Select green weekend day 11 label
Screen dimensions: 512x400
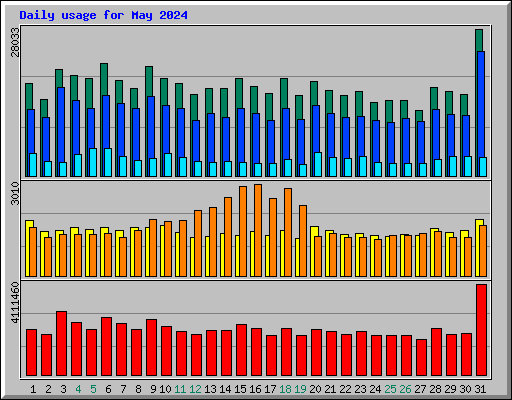click(x=180, y=389)
